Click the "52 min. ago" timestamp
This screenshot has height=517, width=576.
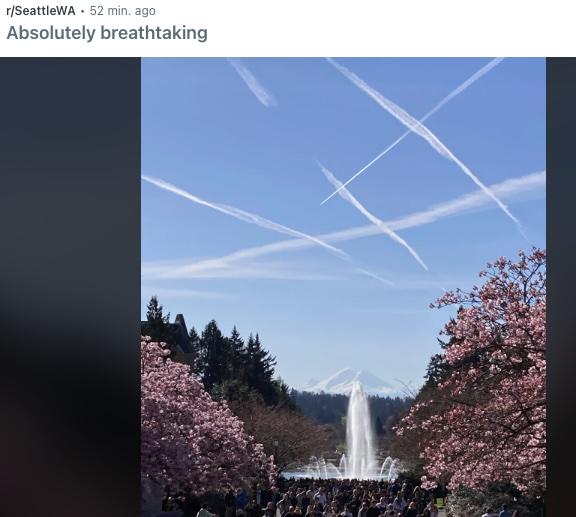tap(123, 11)
